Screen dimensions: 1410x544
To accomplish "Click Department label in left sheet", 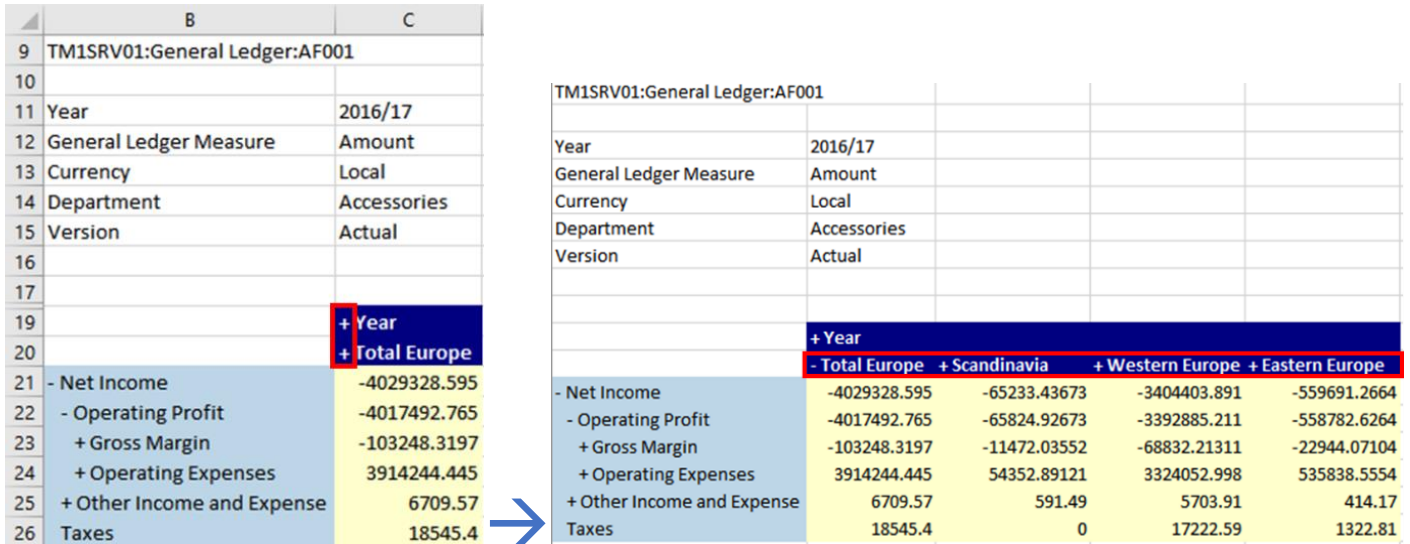I will [104, 202].
